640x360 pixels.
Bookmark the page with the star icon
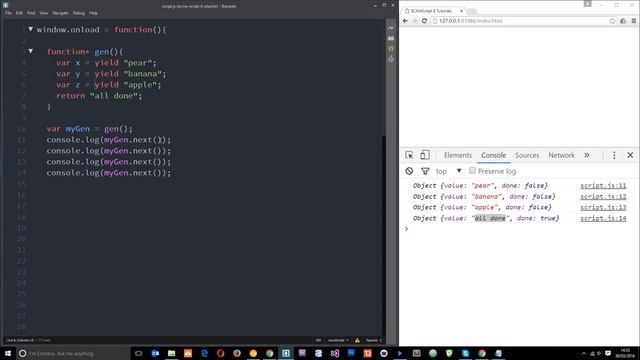pos(612,21)
